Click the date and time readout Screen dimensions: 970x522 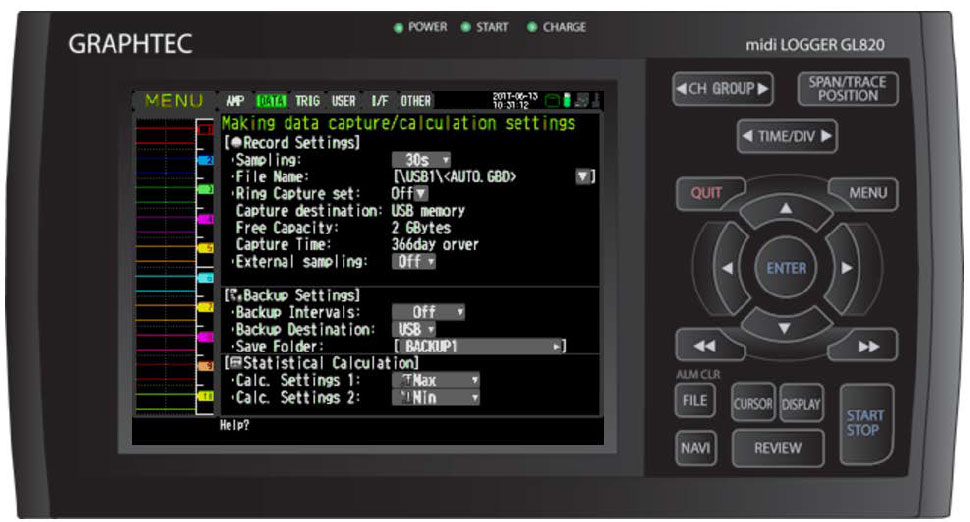click(515, 100)
